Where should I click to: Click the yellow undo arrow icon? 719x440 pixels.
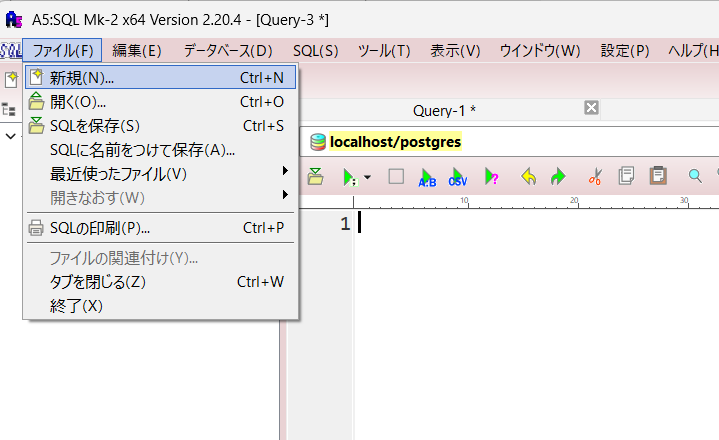(x=529, y=177)
